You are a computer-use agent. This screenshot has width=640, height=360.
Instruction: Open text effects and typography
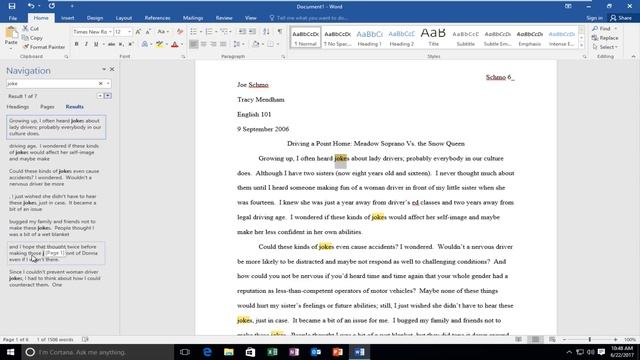coord(144,44)
